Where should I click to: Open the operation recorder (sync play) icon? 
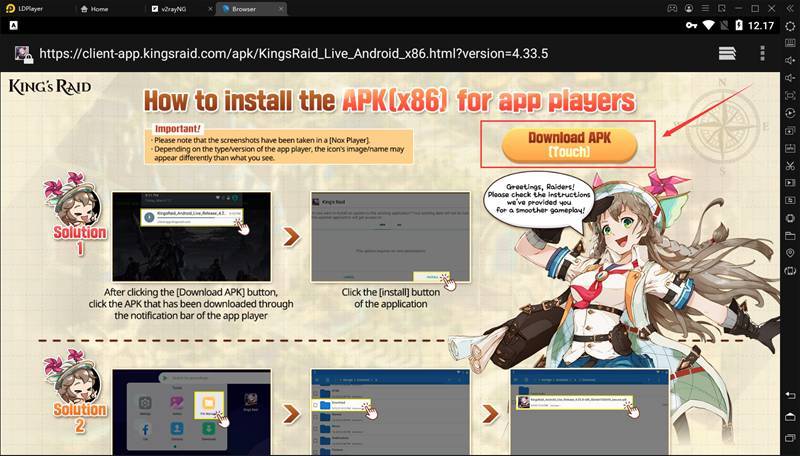click(x=790, y=113)
